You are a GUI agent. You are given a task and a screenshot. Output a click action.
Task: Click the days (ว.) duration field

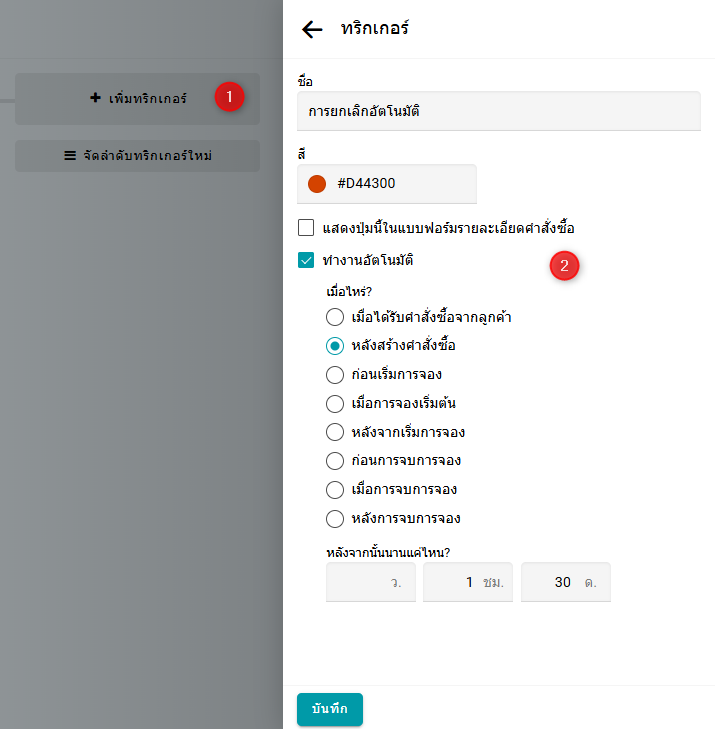[x=364, y=582]
